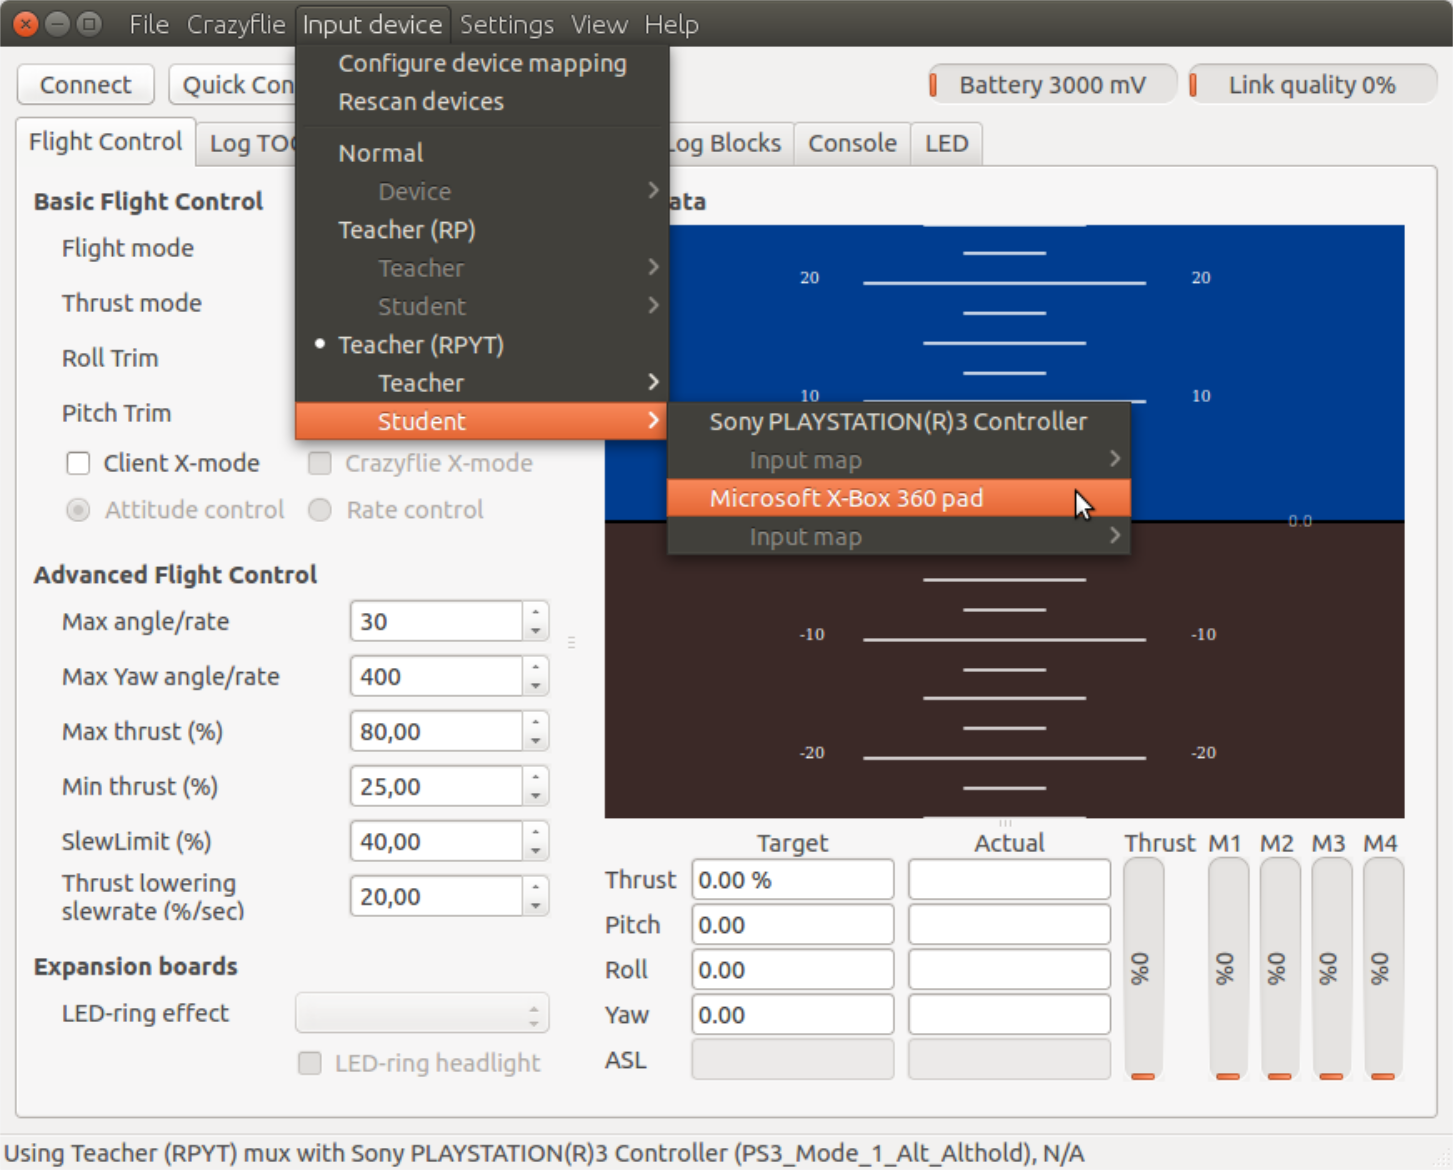Toggle Client X-mode checkbox
The image size is (1453, 1170).
coord(78,463)
